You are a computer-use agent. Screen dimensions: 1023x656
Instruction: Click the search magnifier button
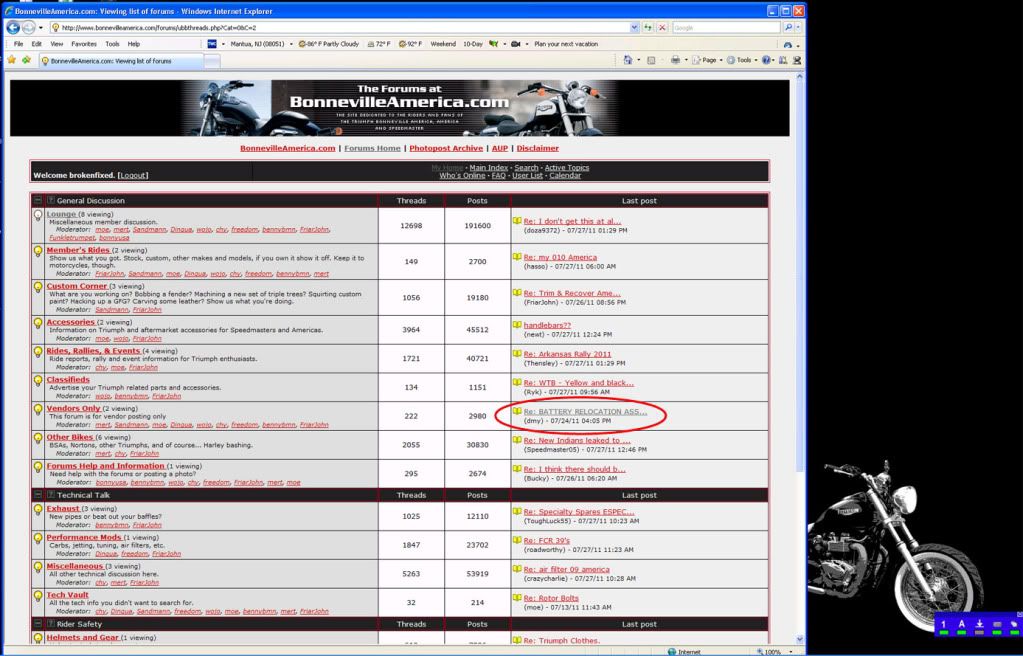point(789,27)
